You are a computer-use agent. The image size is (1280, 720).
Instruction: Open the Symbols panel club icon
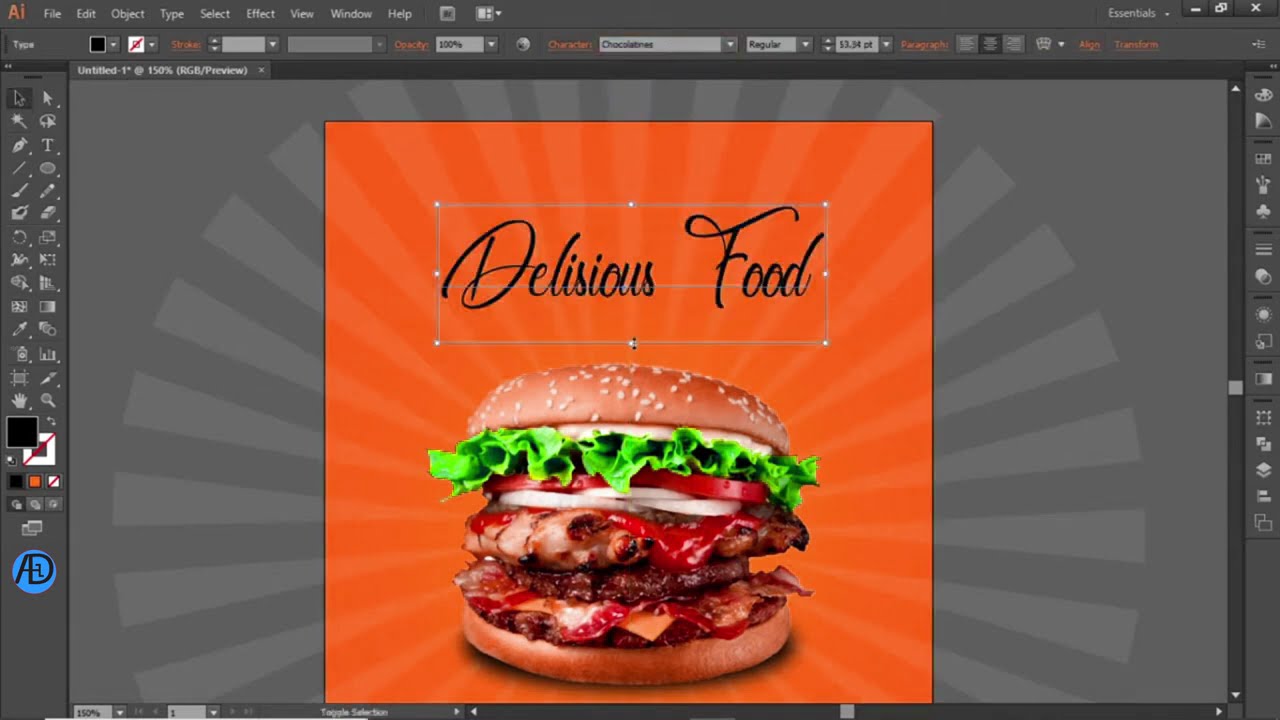[1264, 211]
